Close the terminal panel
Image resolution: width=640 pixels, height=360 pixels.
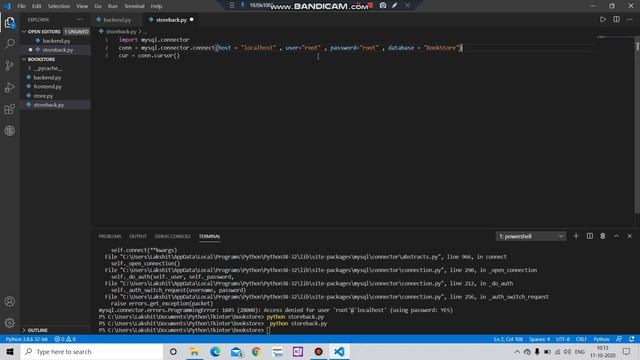pos(630,236)
